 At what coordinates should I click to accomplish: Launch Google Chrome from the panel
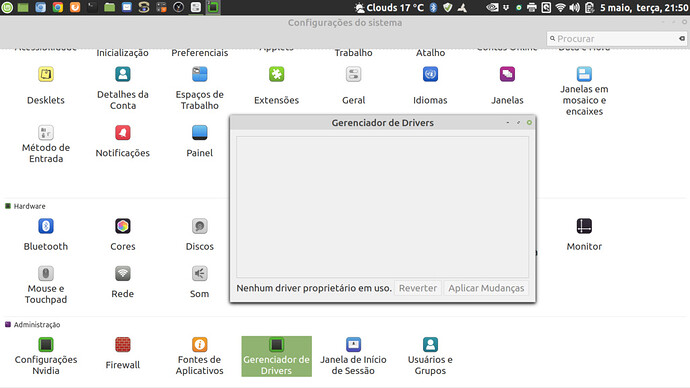58,7
